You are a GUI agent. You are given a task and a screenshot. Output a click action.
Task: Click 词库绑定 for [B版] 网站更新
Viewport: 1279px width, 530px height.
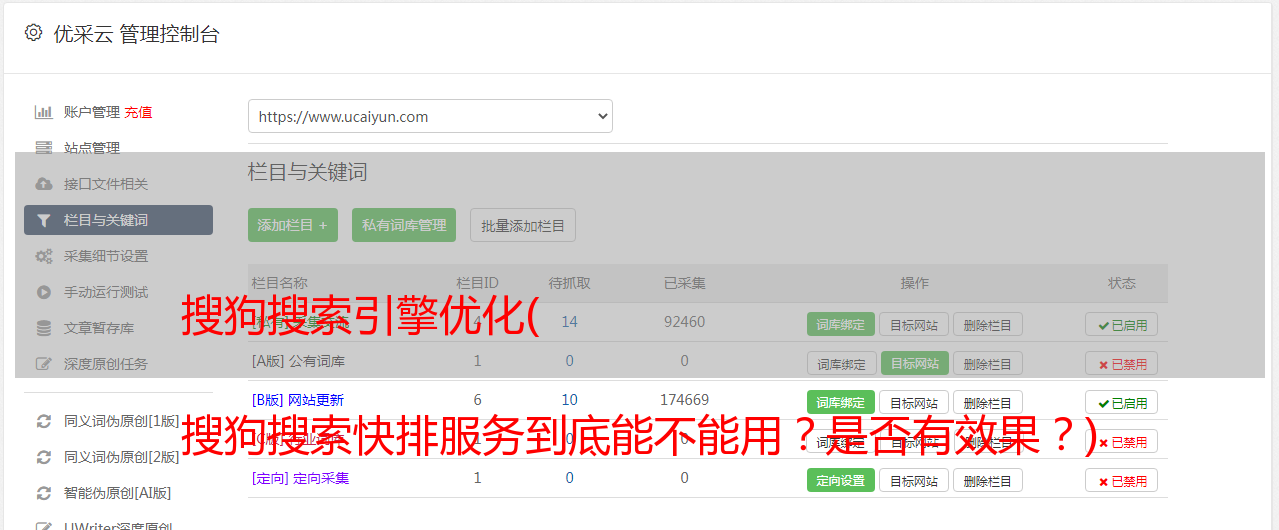pyautogui.click(x=841, y=402)
